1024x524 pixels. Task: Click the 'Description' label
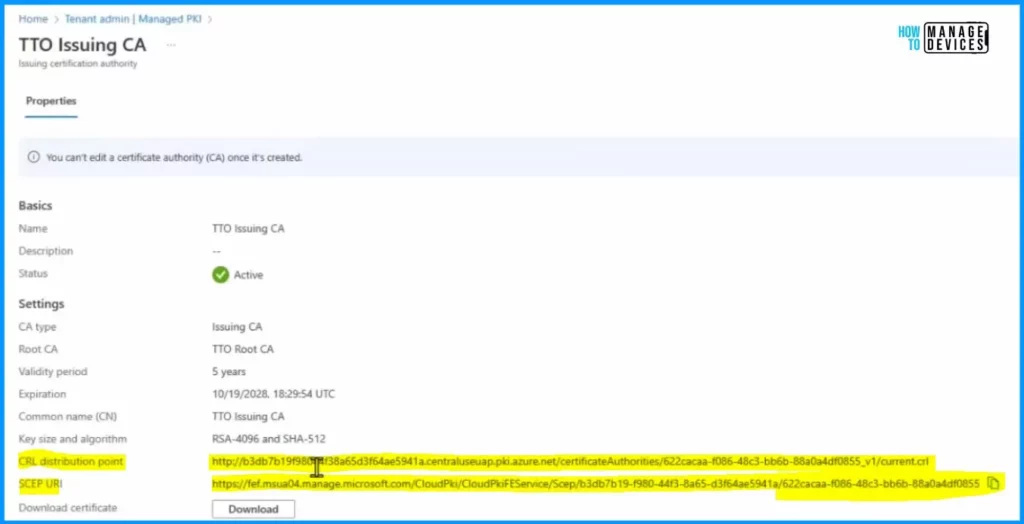click(x=46, y=251)
